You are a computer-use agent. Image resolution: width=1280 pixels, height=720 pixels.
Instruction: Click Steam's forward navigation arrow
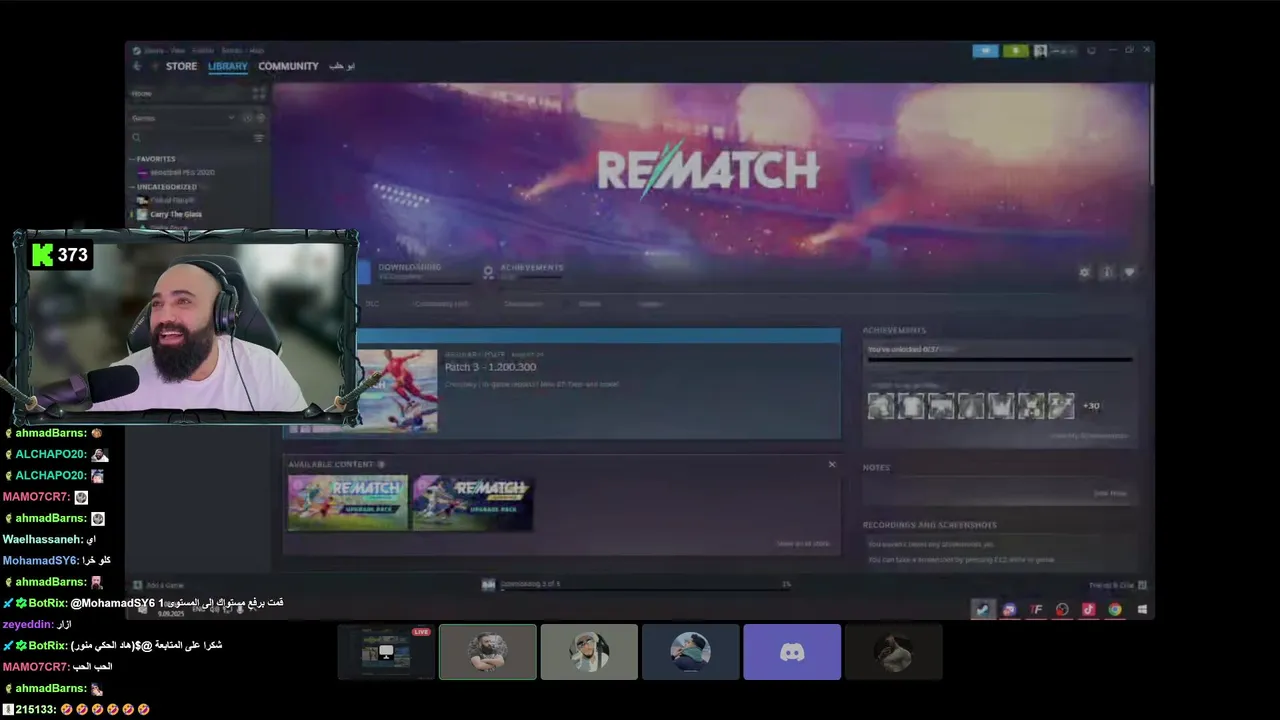pos(154,66)
